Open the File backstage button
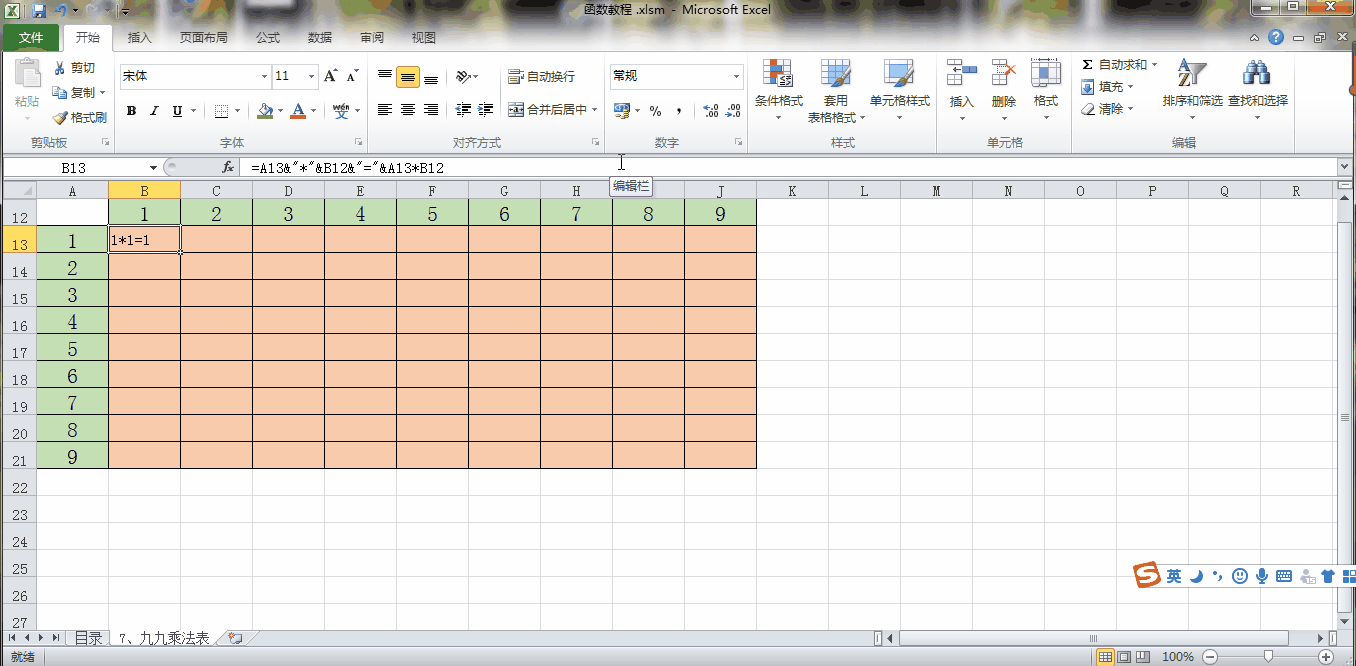 [x=31, y=38]
